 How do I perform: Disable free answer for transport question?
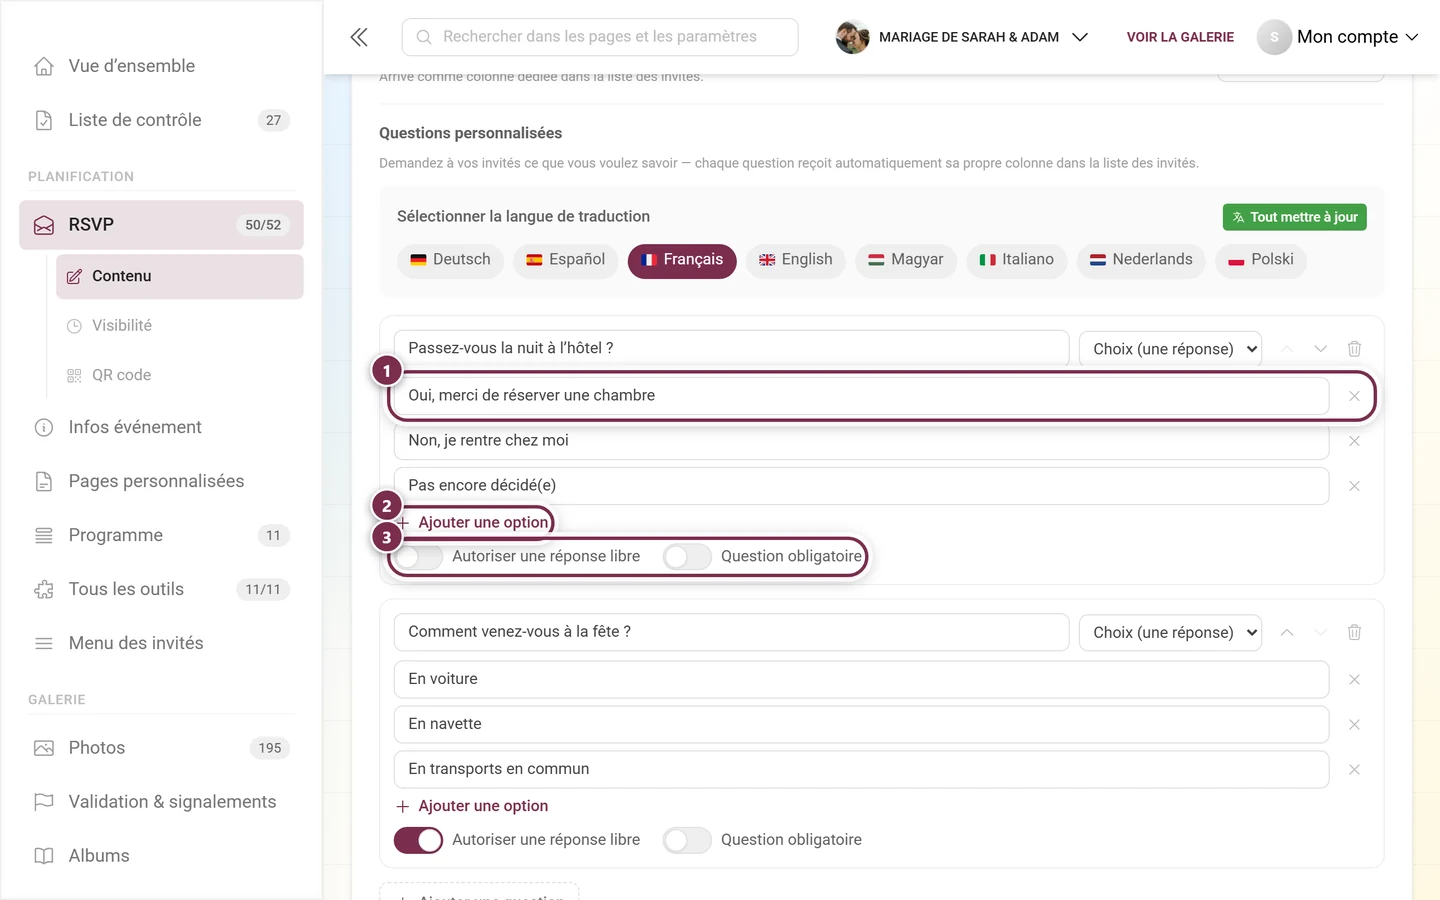click(x=418, y=840)
